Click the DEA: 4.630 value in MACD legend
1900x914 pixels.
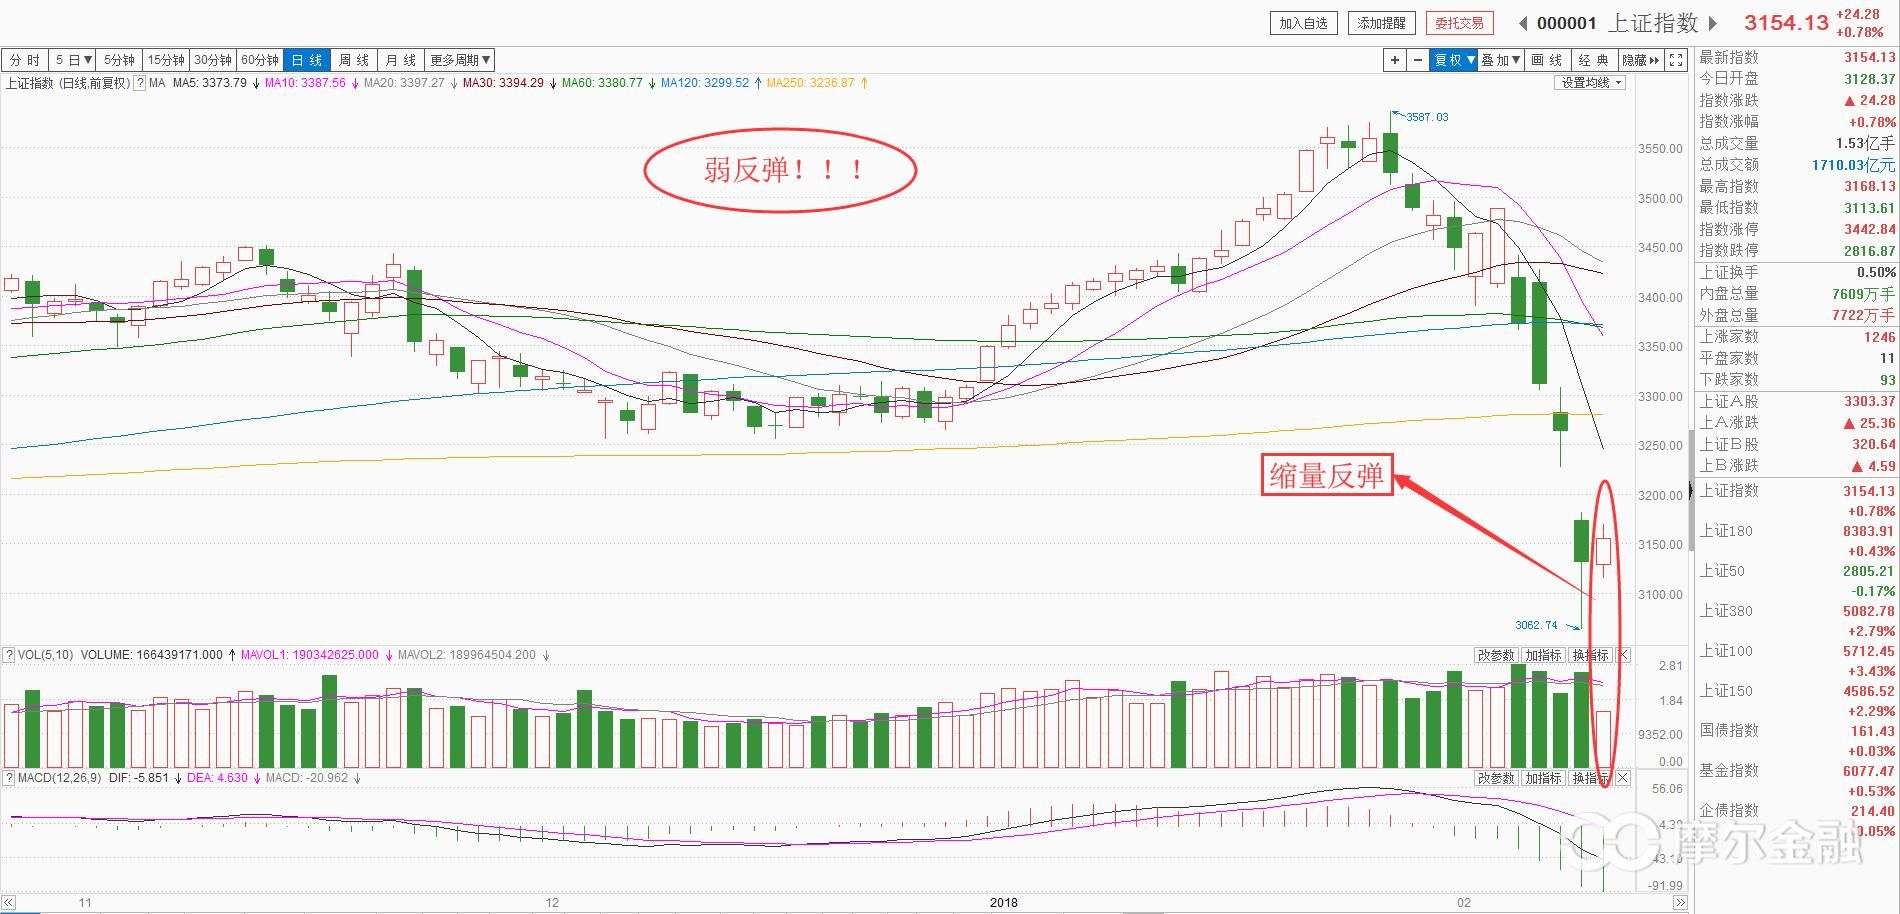point(216,777)
